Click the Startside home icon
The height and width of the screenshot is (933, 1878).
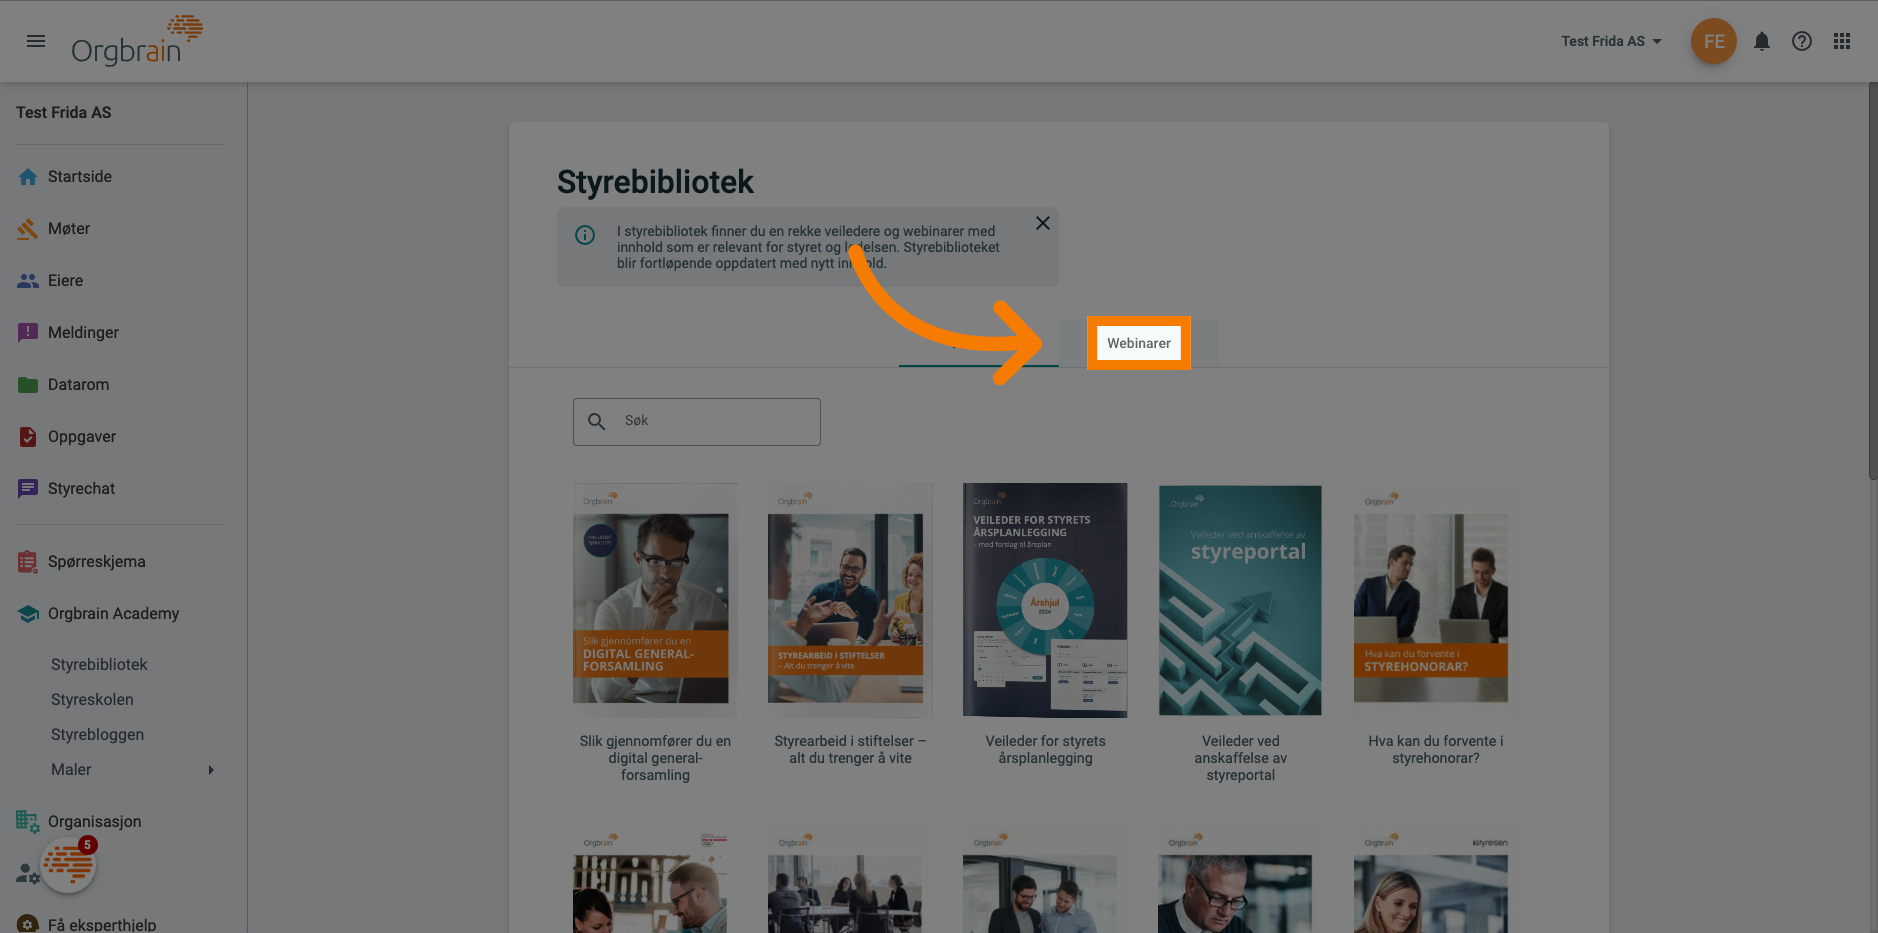coord(28,177)
